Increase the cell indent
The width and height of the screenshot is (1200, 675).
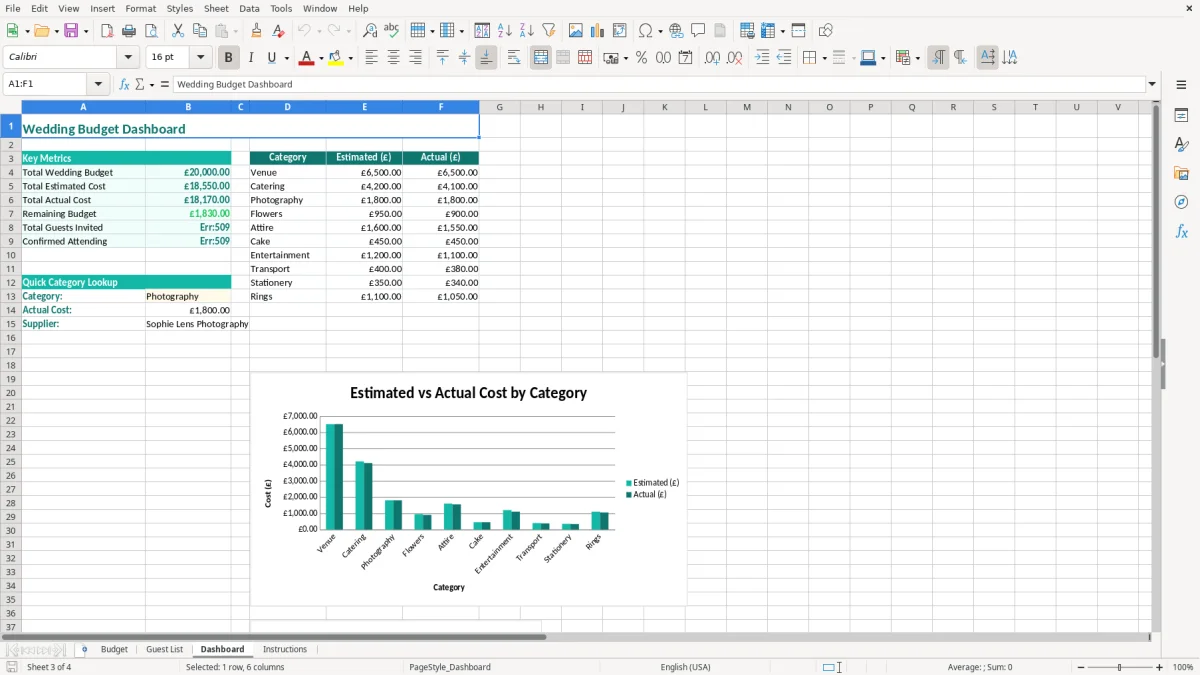click(x=762, y=57)
